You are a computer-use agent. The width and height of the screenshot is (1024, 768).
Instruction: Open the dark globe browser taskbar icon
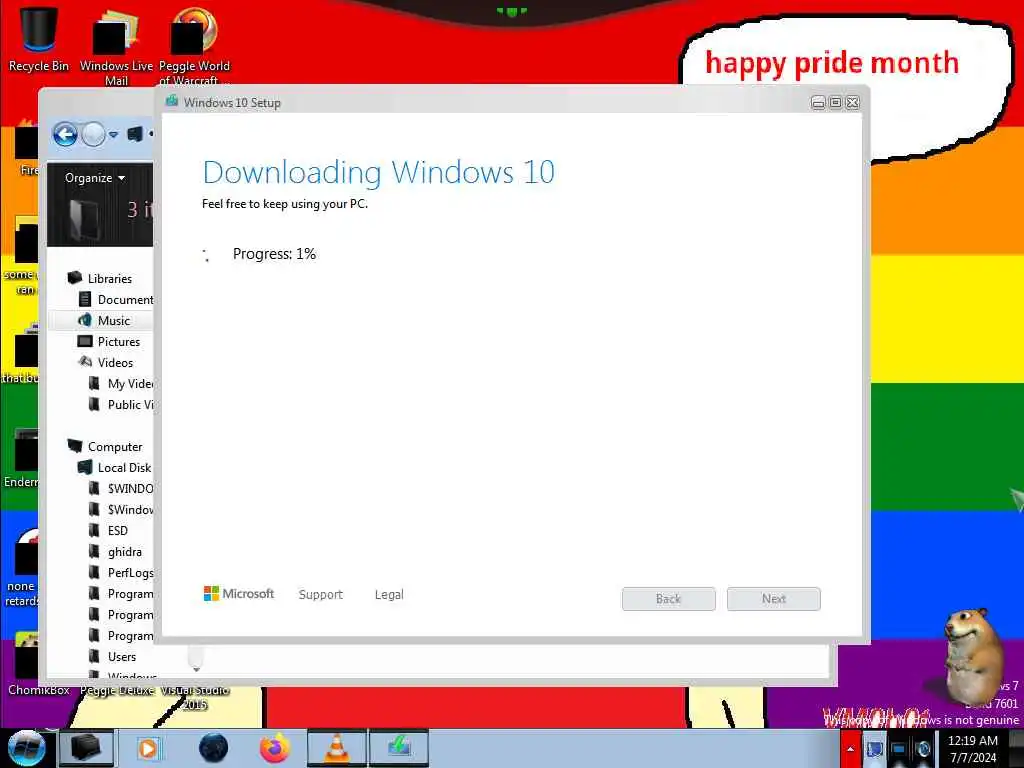click(x=213, y=748)
